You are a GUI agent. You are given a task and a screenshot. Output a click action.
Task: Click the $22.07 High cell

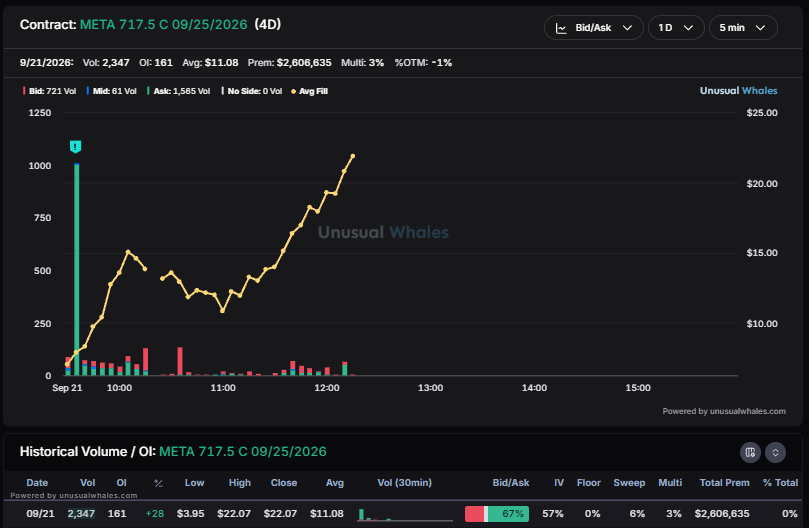[x=234, y=514]
